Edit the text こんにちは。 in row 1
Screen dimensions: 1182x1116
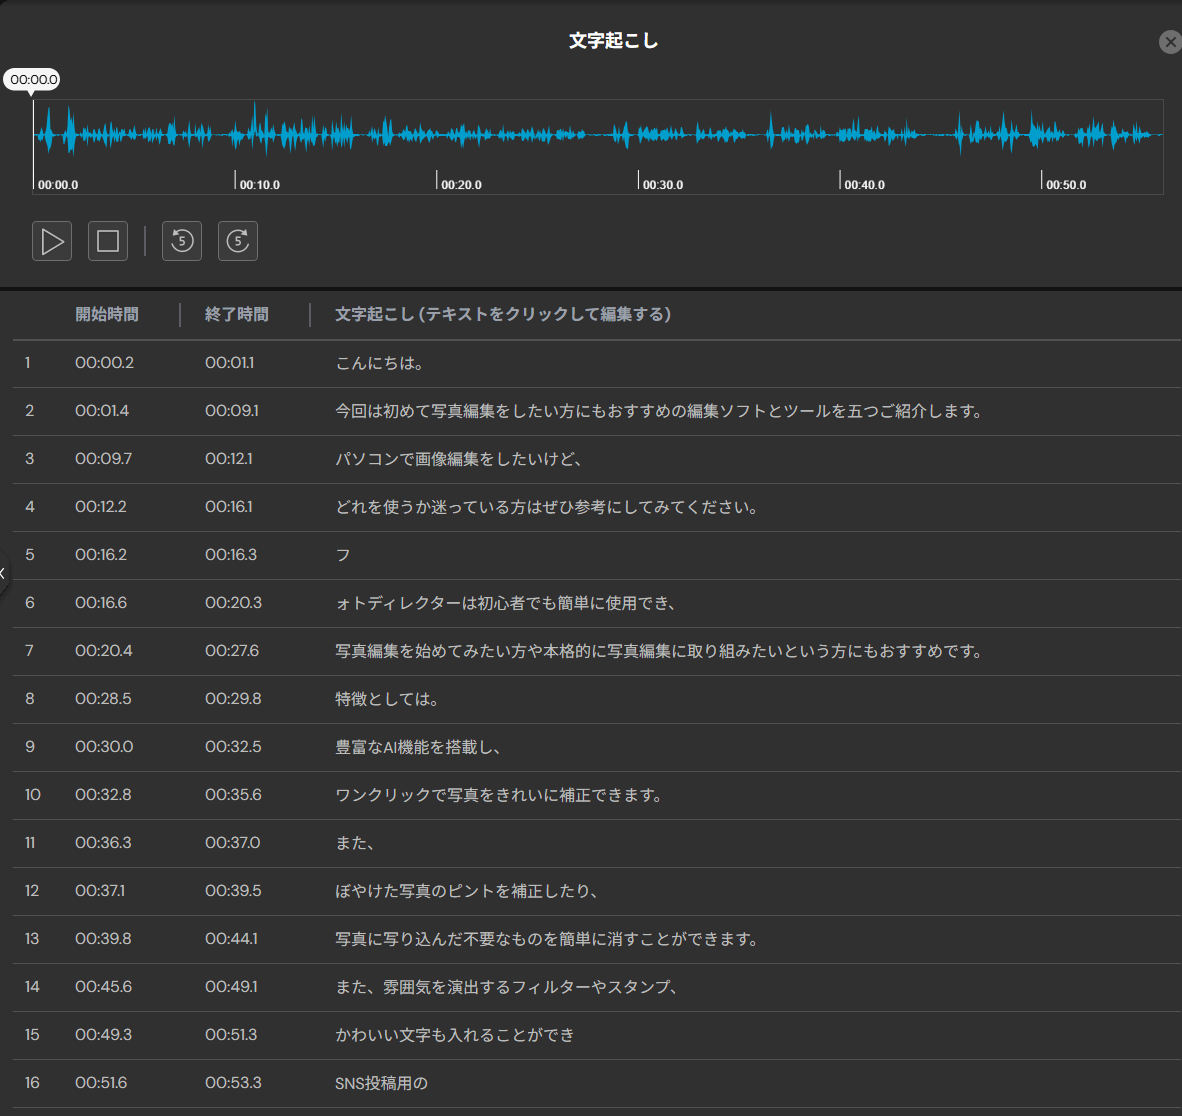click(x=380, y=363)
